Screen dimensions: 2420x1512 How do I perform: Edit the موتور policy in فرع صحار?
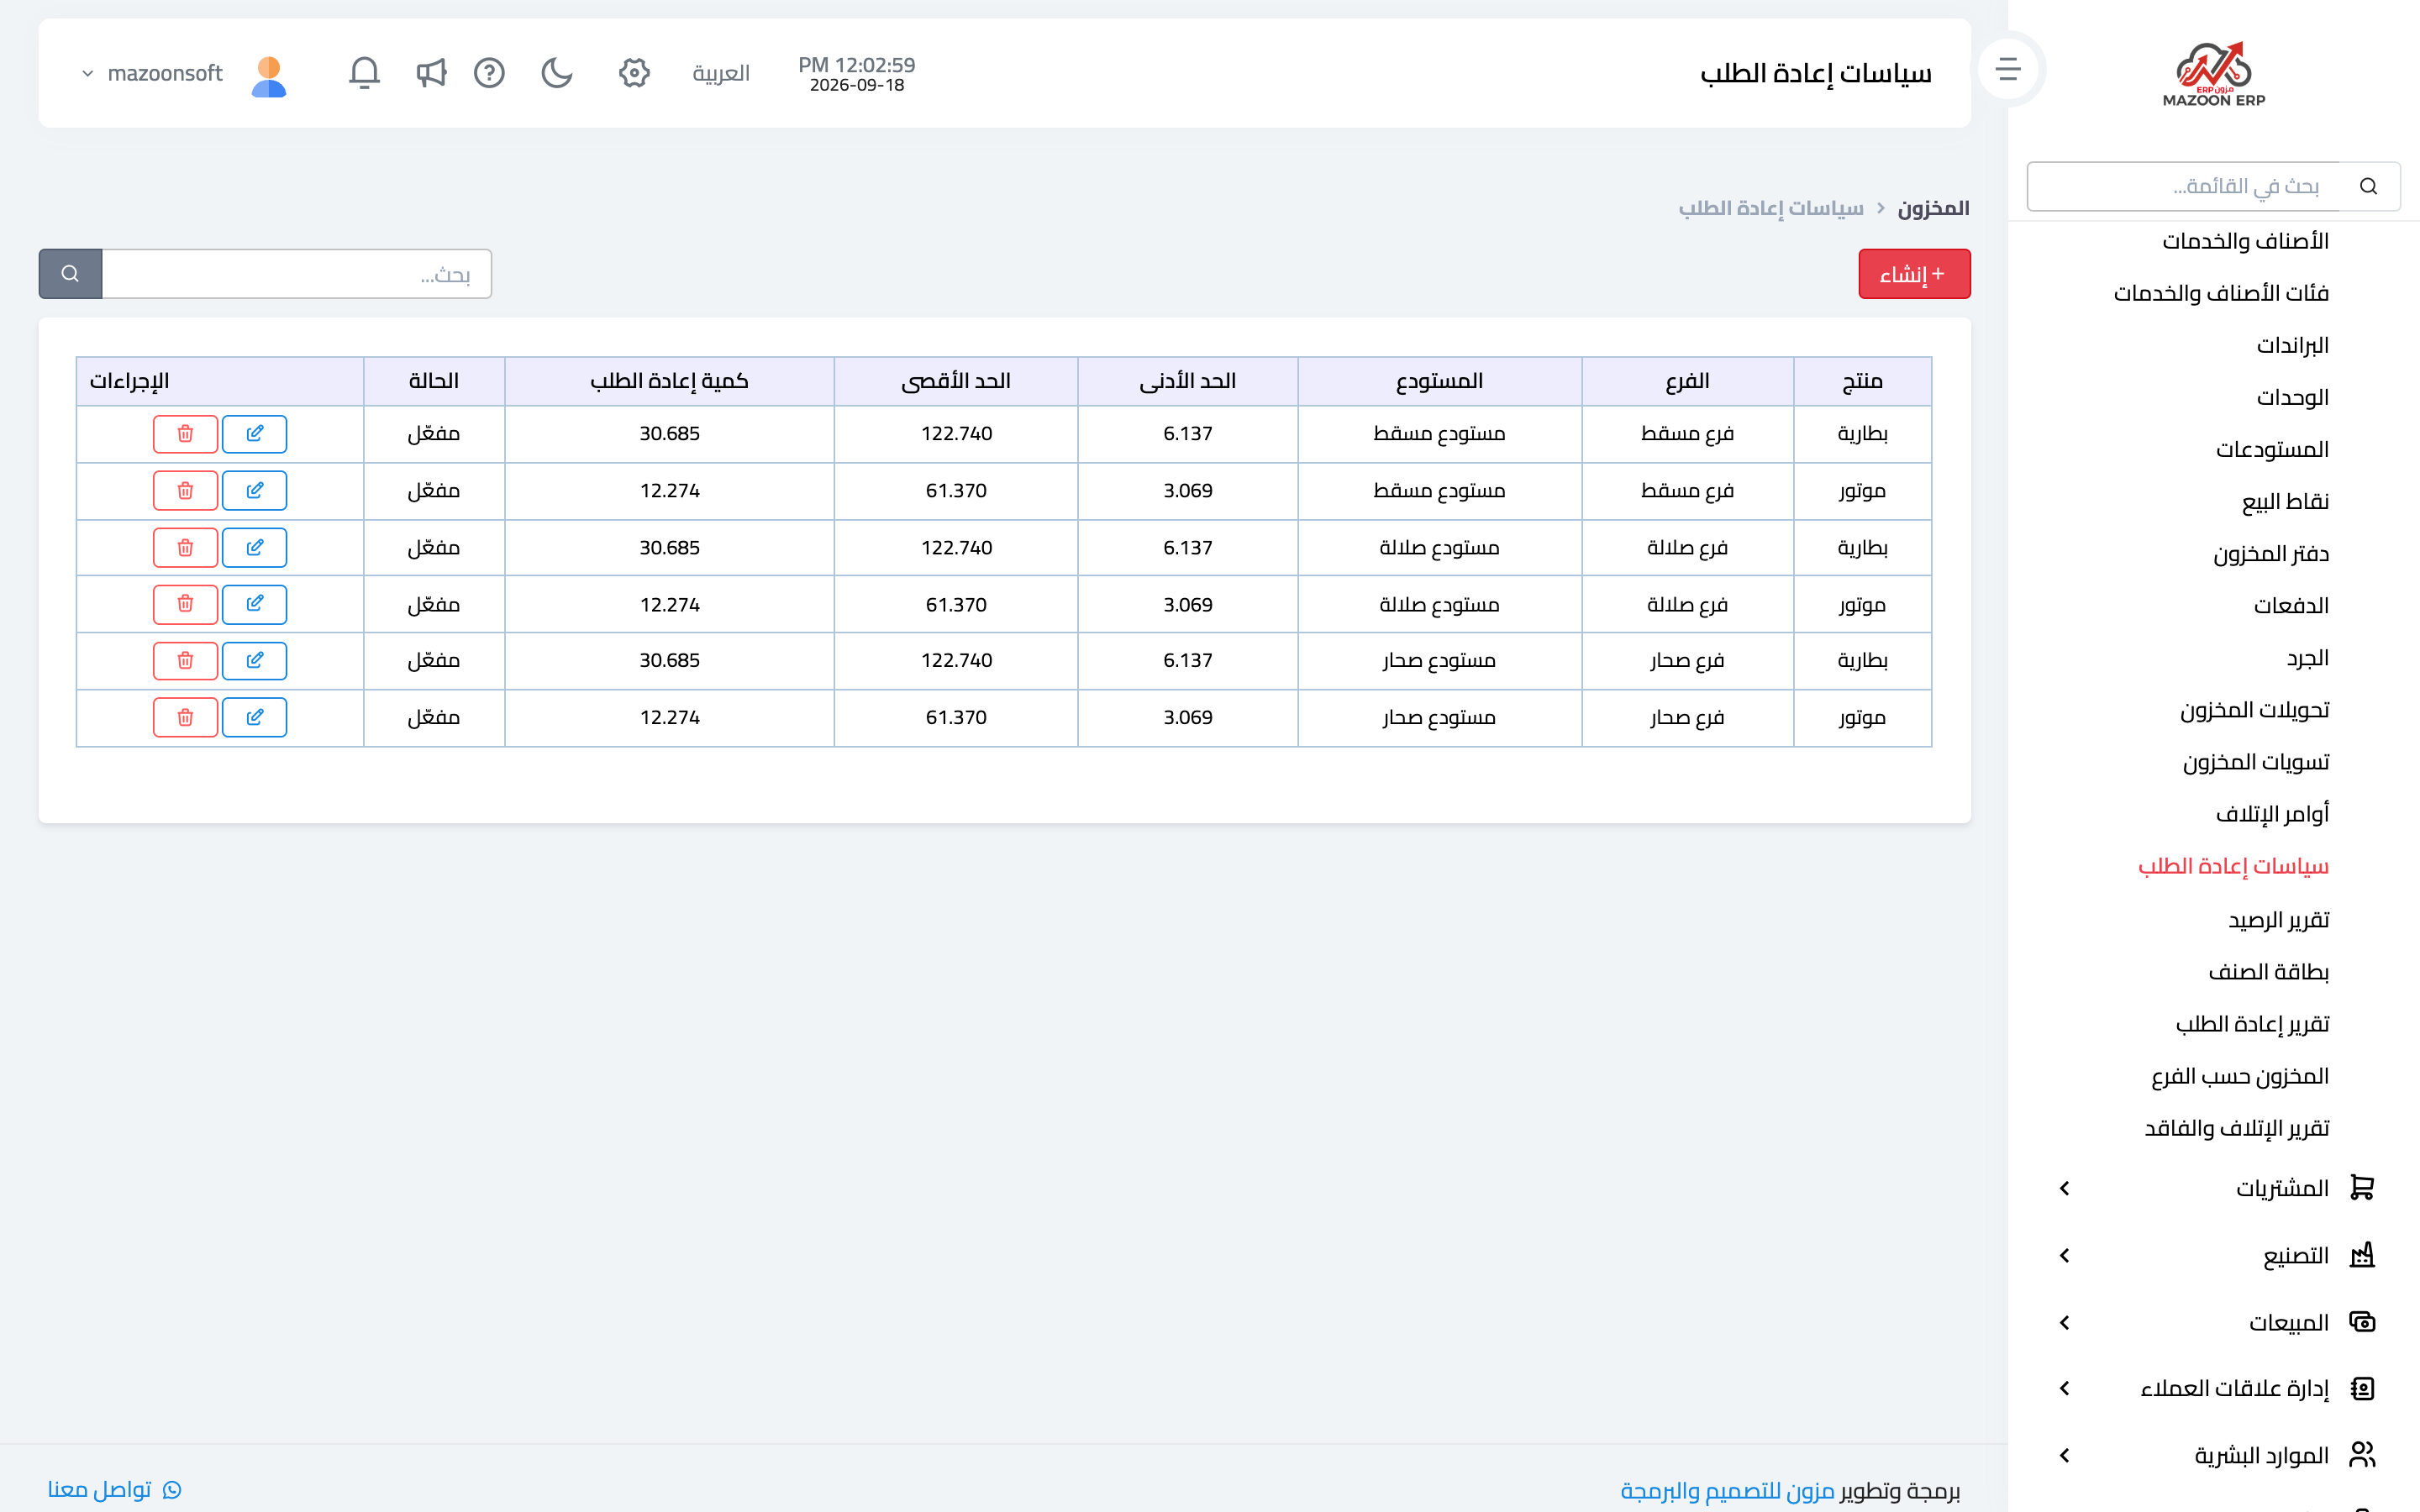[254, 718]
